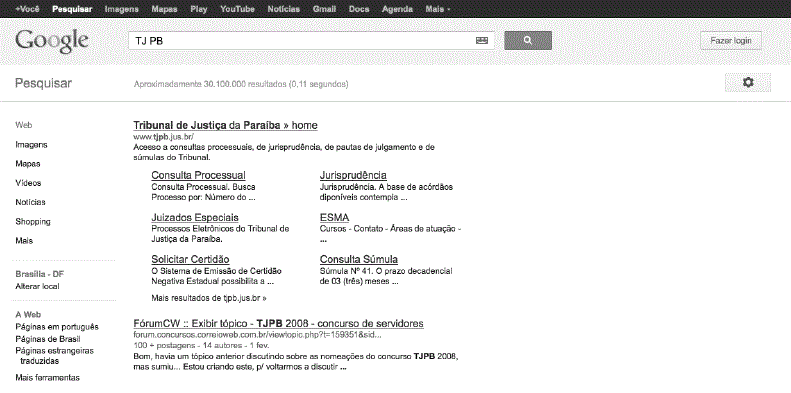Image resolution: width=791 pixels, height=393 pixels.
Task: Select Web in the left sidebar
Action: click(24, 125)
